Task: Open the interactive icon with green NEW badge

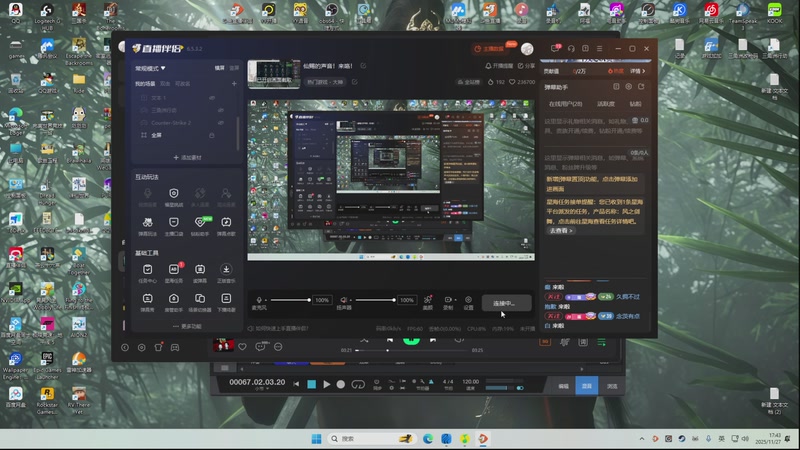Action: coord(200,222)
